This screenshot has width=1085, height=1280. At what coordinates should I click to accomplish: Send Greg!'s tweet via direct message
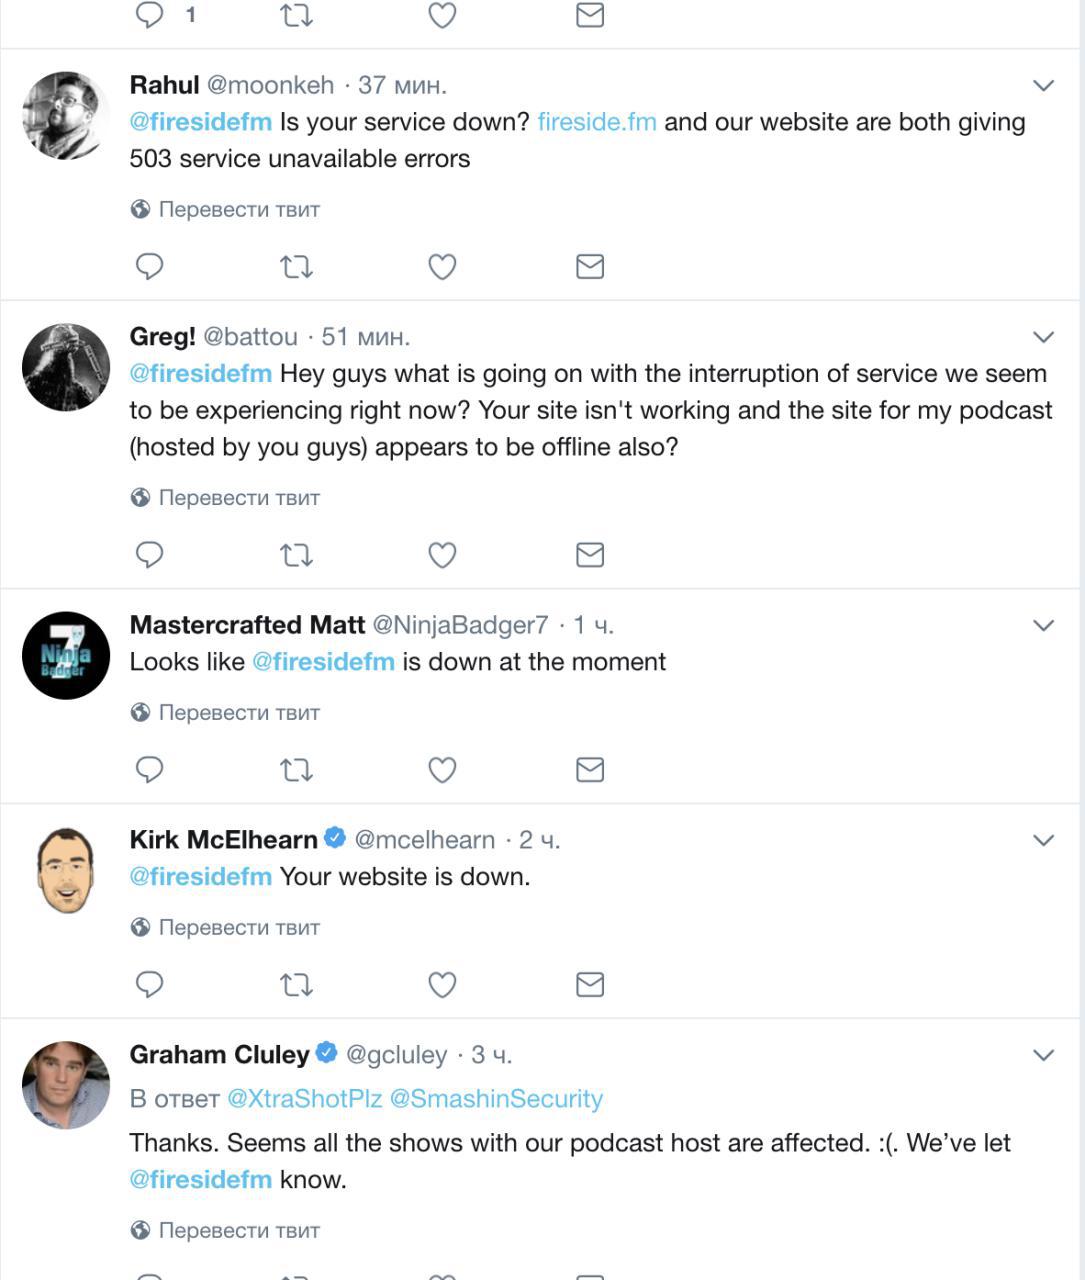coord(590,554)
